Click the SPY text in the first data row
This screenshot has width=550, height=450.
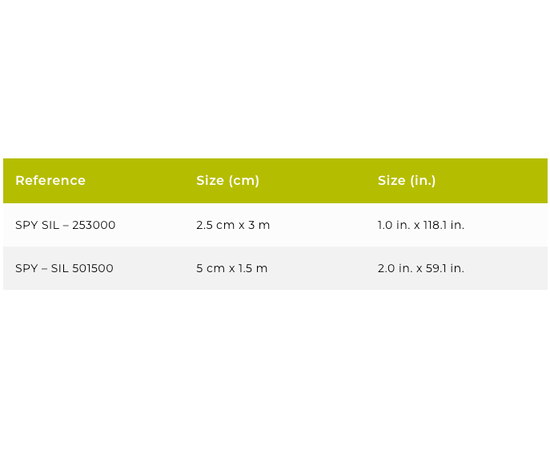point(27,225)
